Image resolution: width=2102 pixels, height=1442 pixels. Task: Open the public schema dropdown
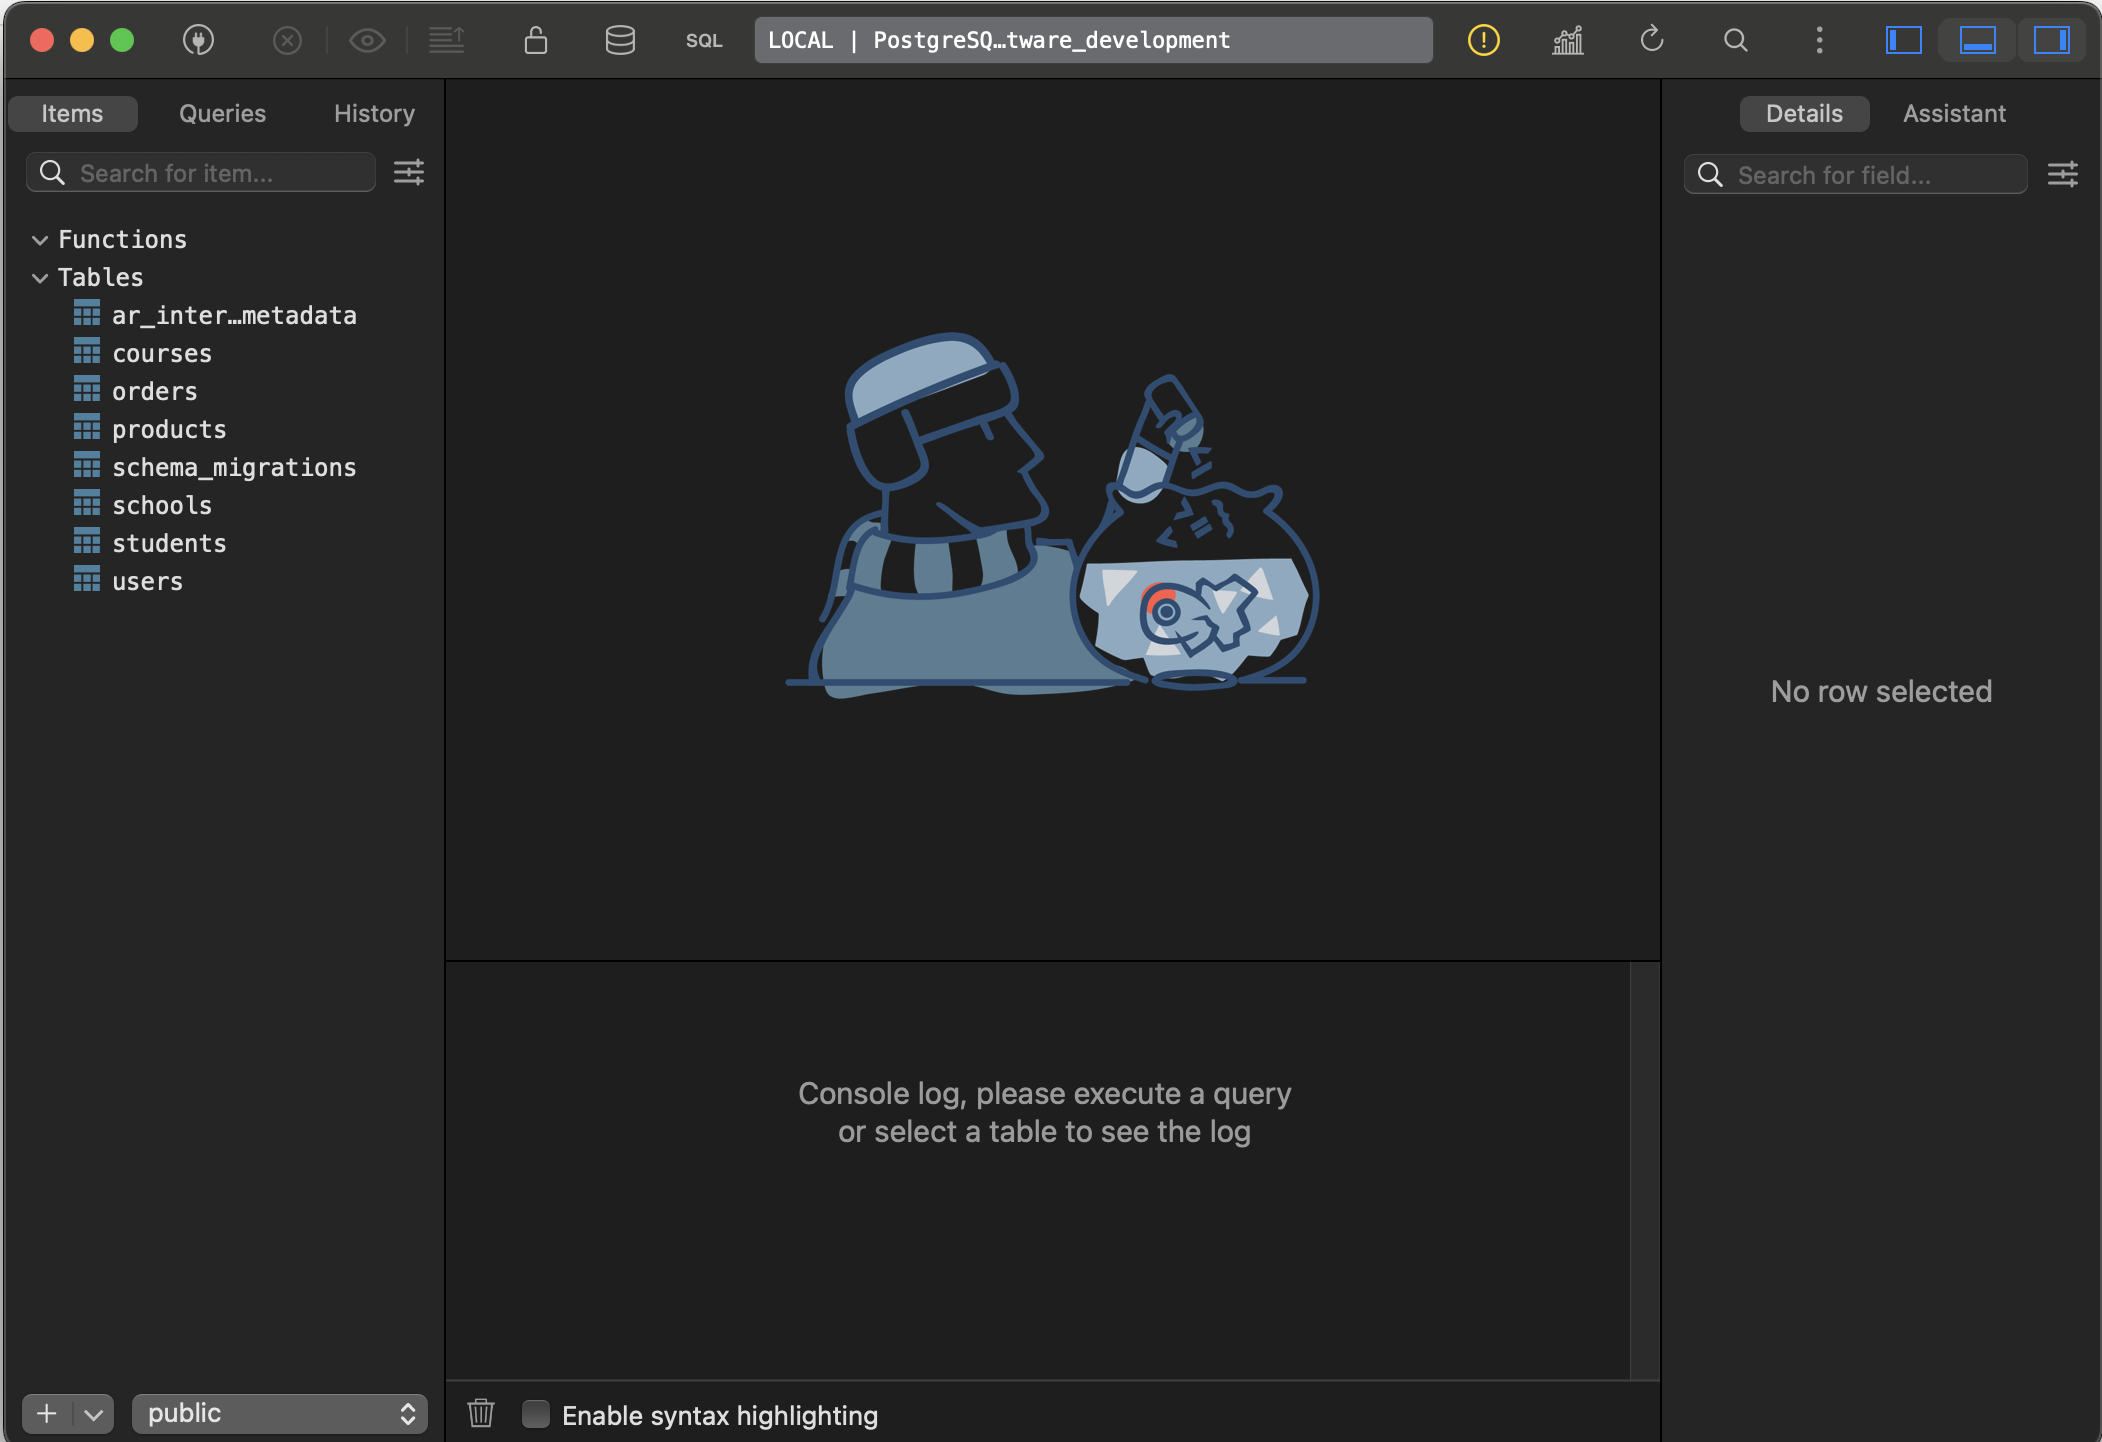(x=279, y=1413)
